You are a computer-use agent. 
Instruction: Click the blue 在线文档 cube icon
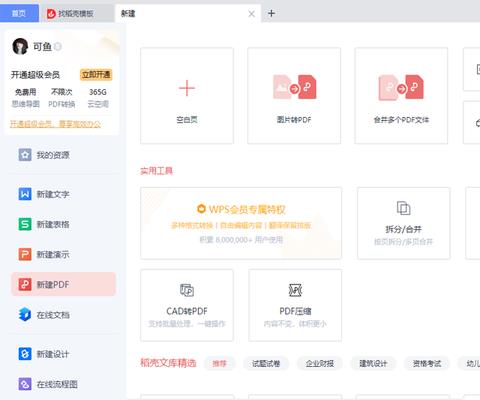click(25, 314)
